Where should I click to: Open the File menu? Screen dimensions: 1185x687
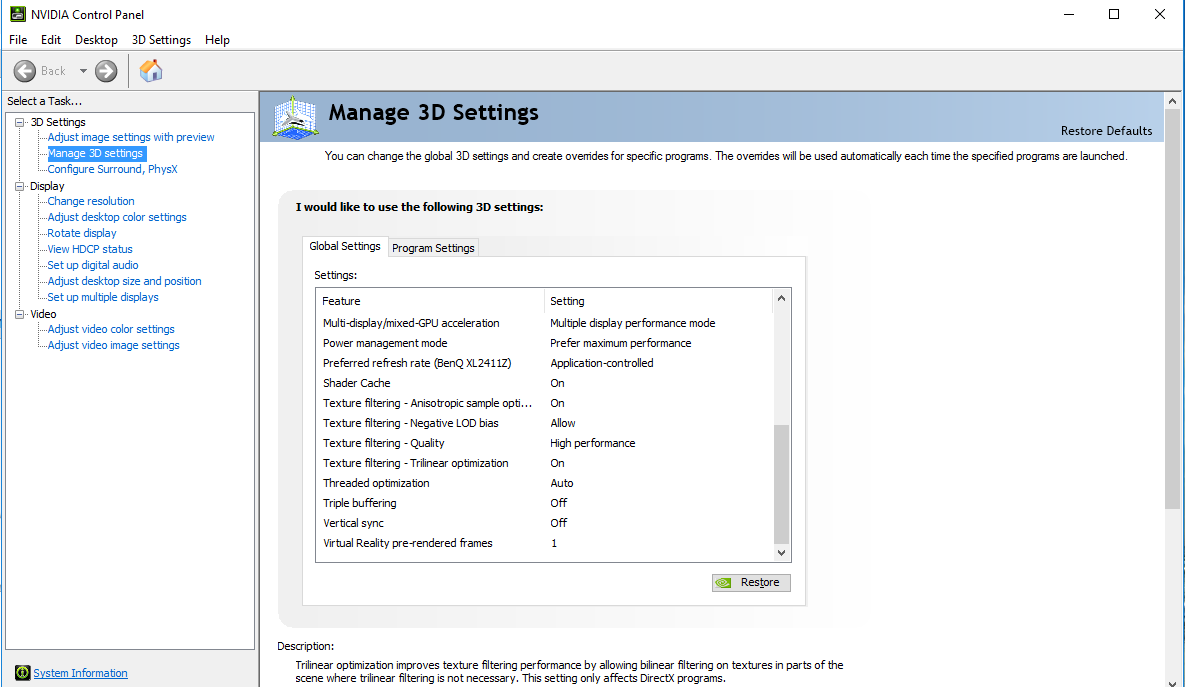[x=18, y=40]
